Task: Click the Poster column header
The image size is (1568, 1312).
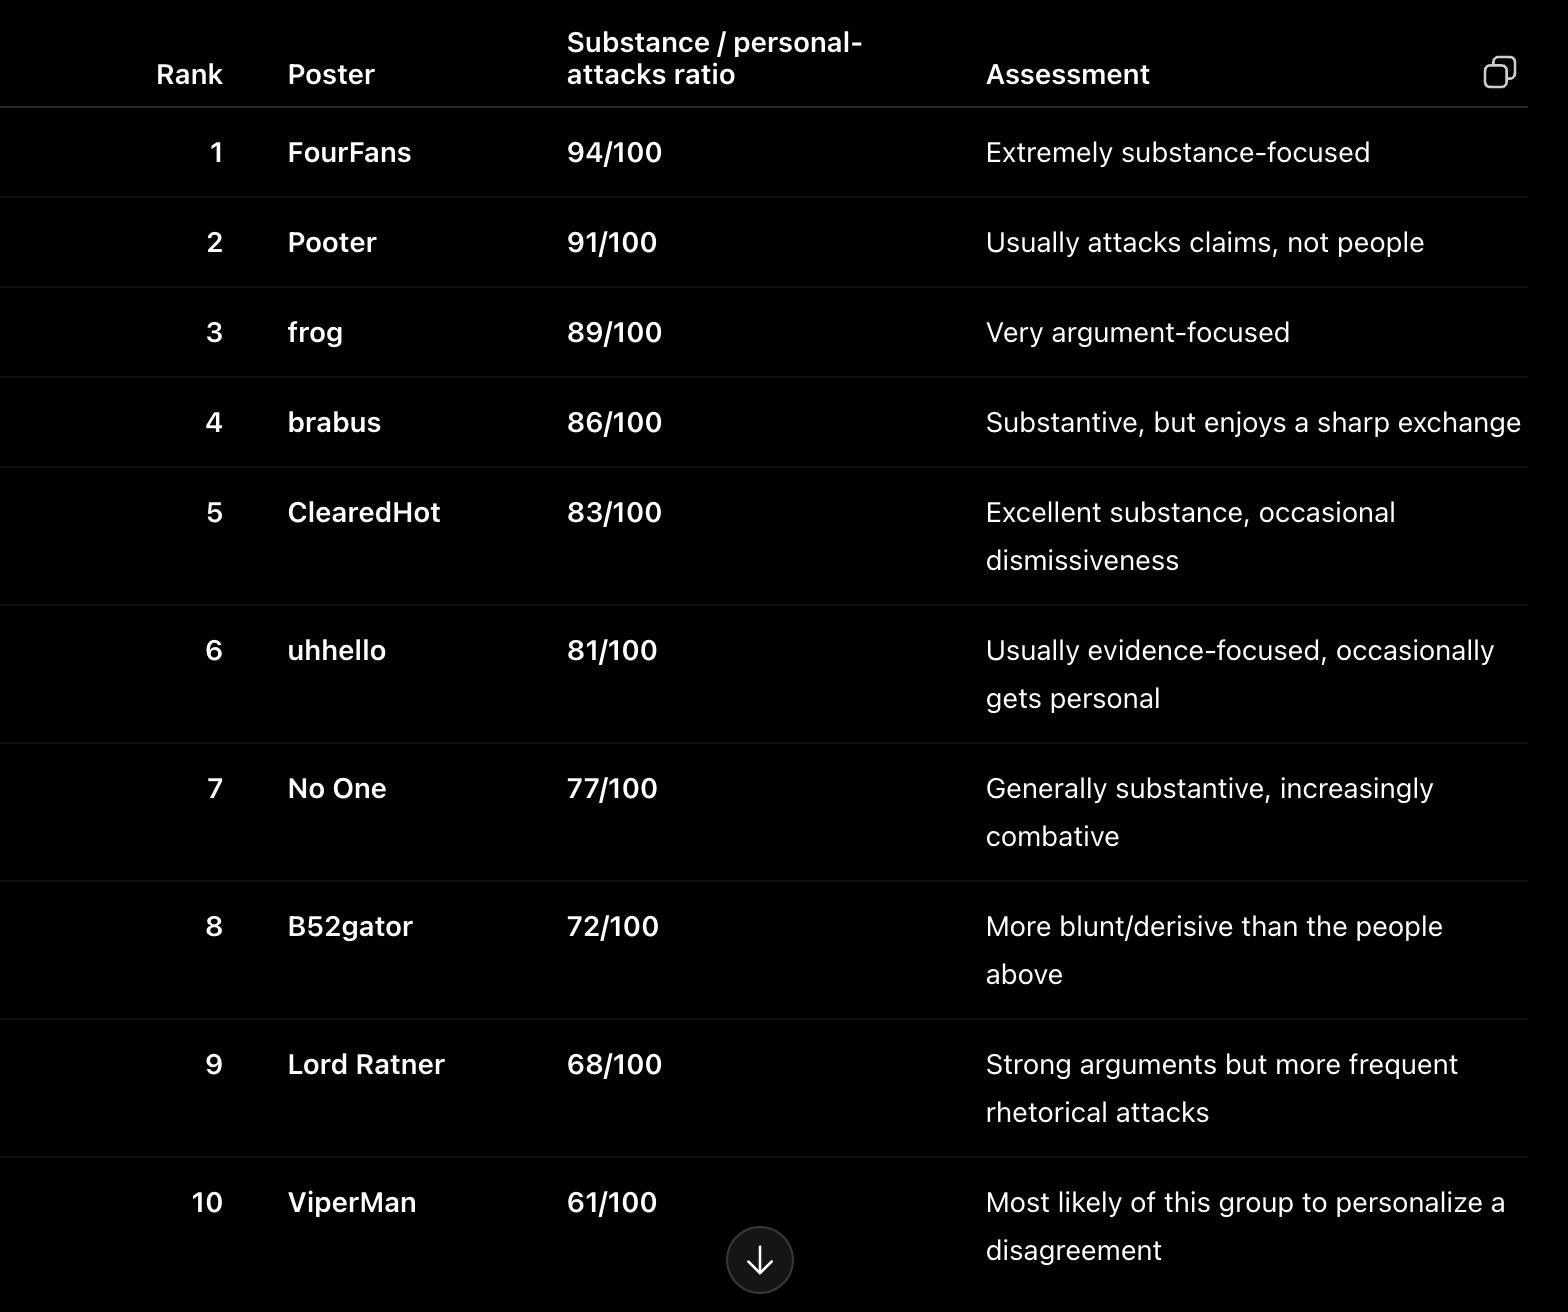Action: click(331, 74)
